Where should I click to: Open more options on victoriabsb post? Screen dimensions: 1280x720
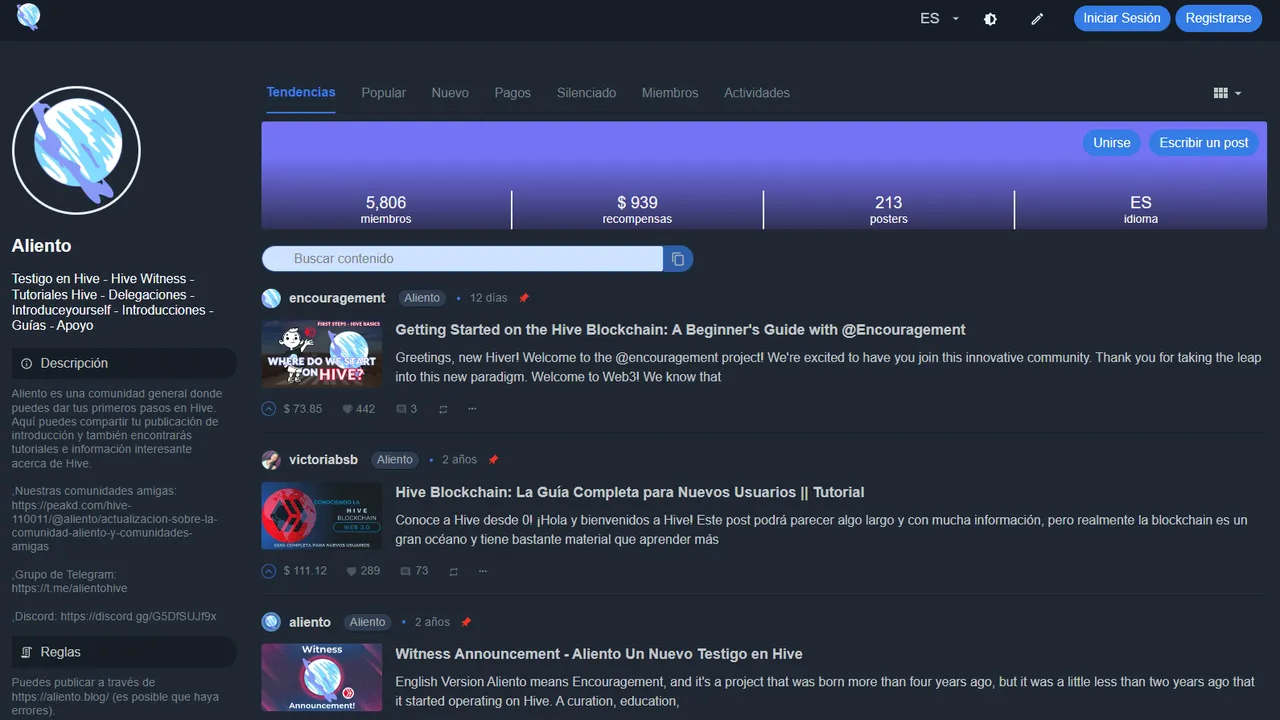pyautogui.click(x=482, y=571)
